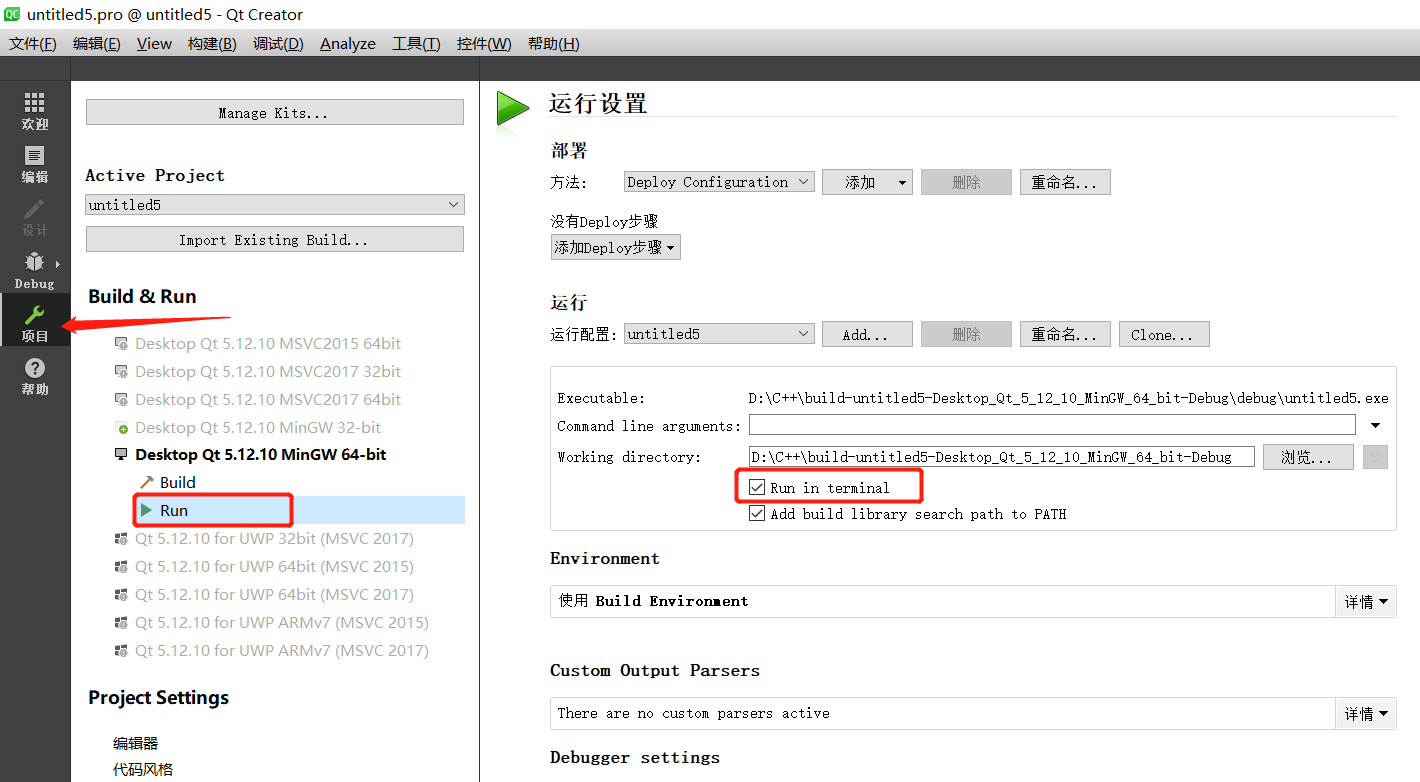Open the 添加Deploy步骤 dropdown
Image resolution: width=1420 pixels, height=782 pixels.
pyautogui.click(x=615, y=246)
